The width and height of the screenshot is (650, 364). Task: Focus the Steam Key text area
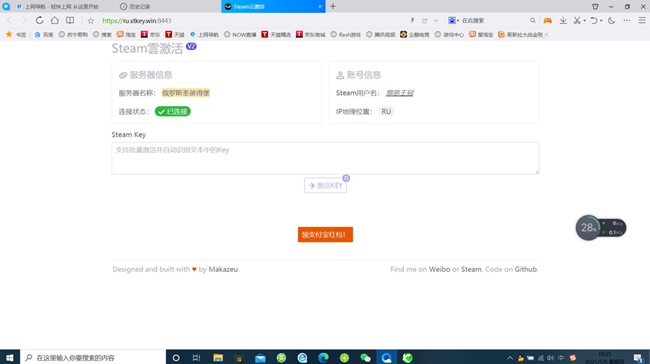coord(325,158)
